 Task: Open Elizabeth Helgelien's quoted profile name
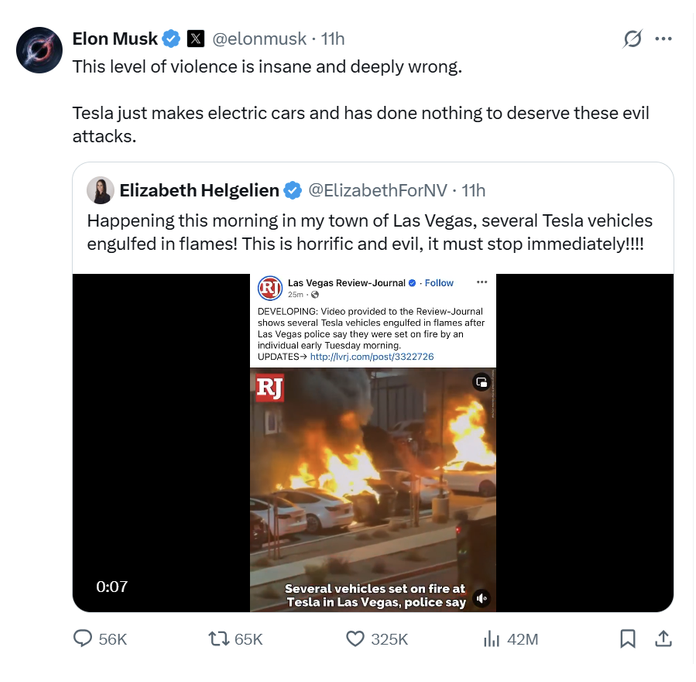tap(199, 190)
